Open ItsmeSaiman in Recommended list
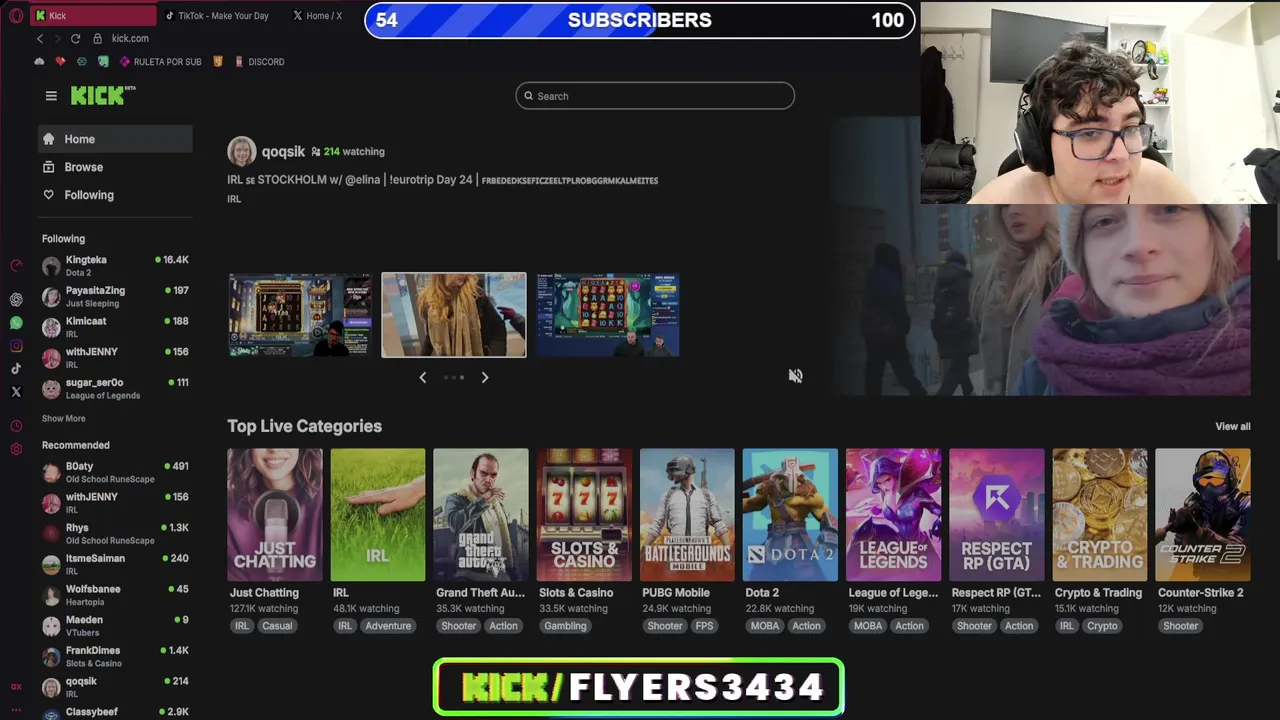The height and width of the screenshot is (720, 1280). point(115,564)
